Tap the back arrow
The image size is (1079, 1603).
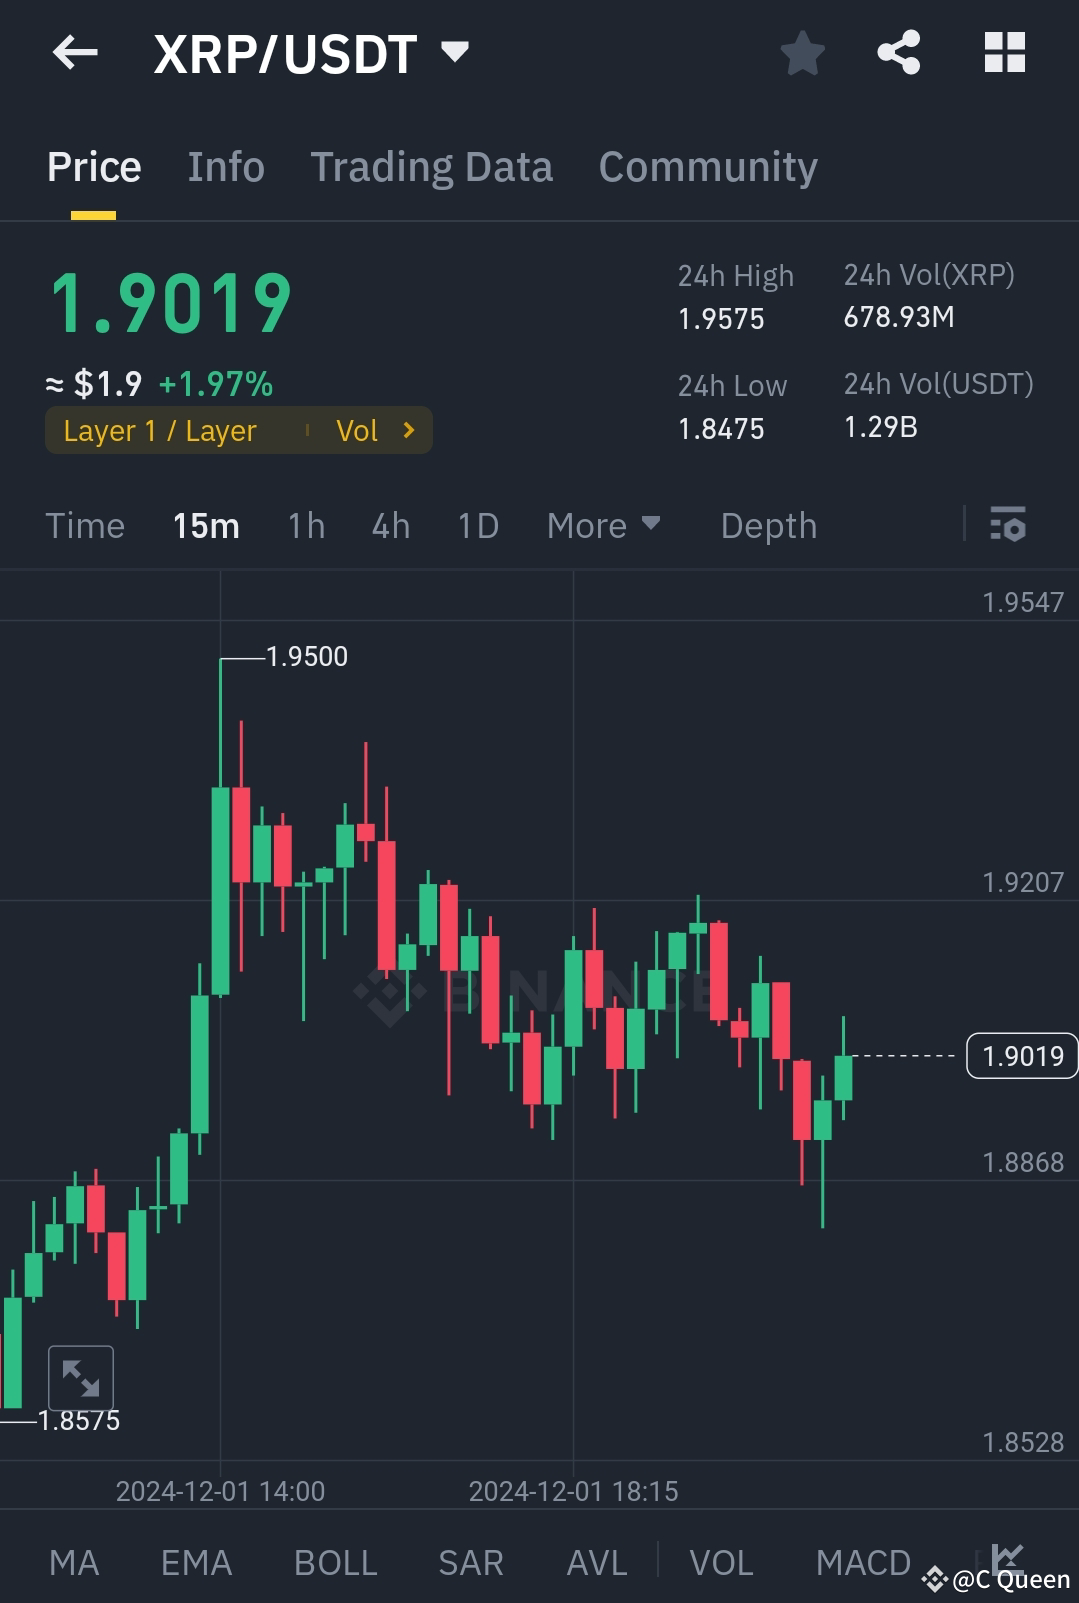(75, 54)
